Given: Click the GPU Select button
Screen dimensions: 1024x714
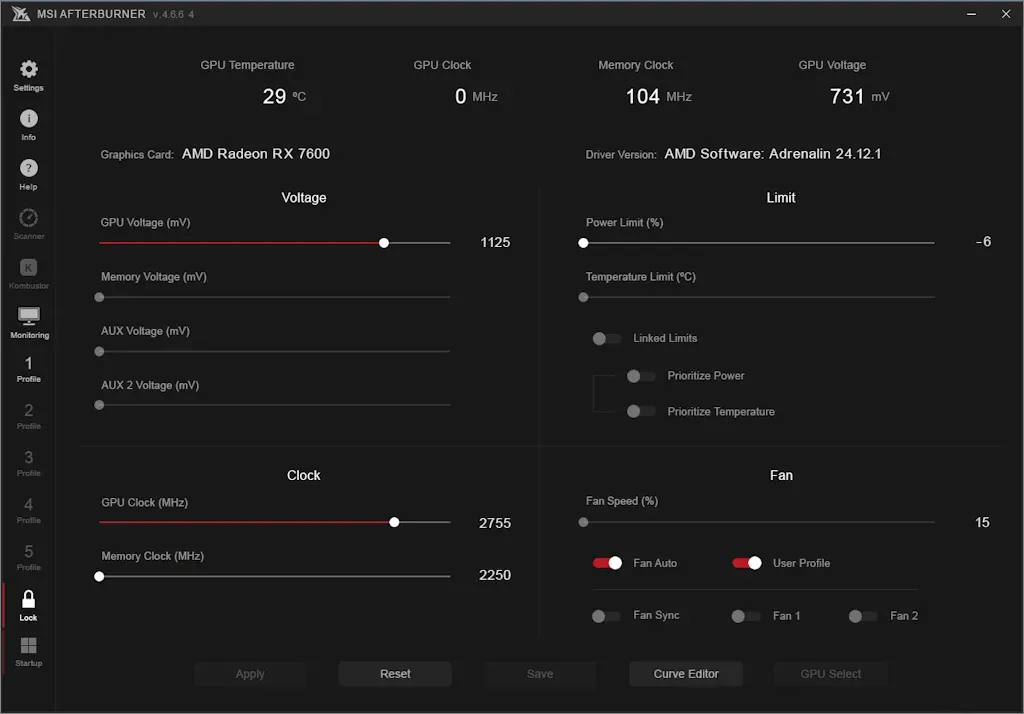Looking at the screenshot, I should pos(831,673).
